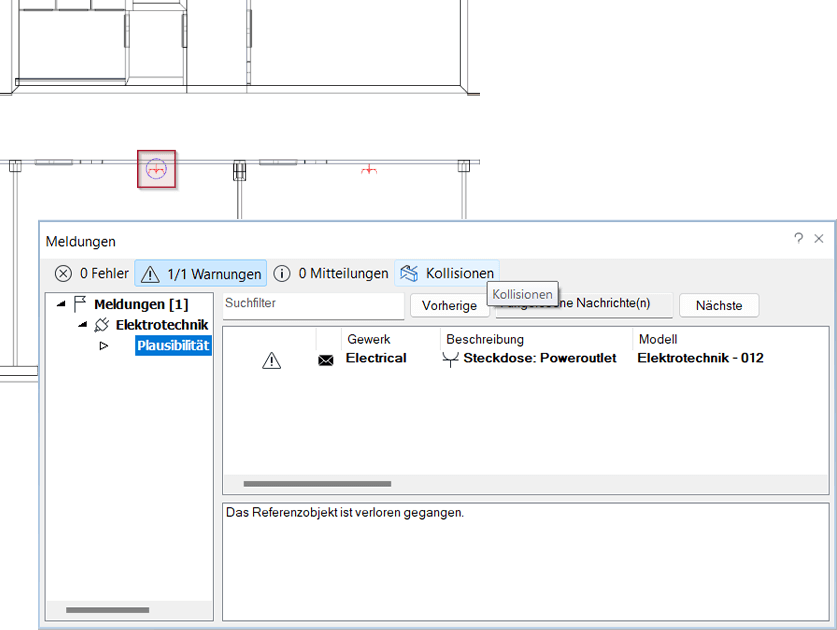Collapse the Meldungen [1] tree node
The image size is (837, 630).
61,304
